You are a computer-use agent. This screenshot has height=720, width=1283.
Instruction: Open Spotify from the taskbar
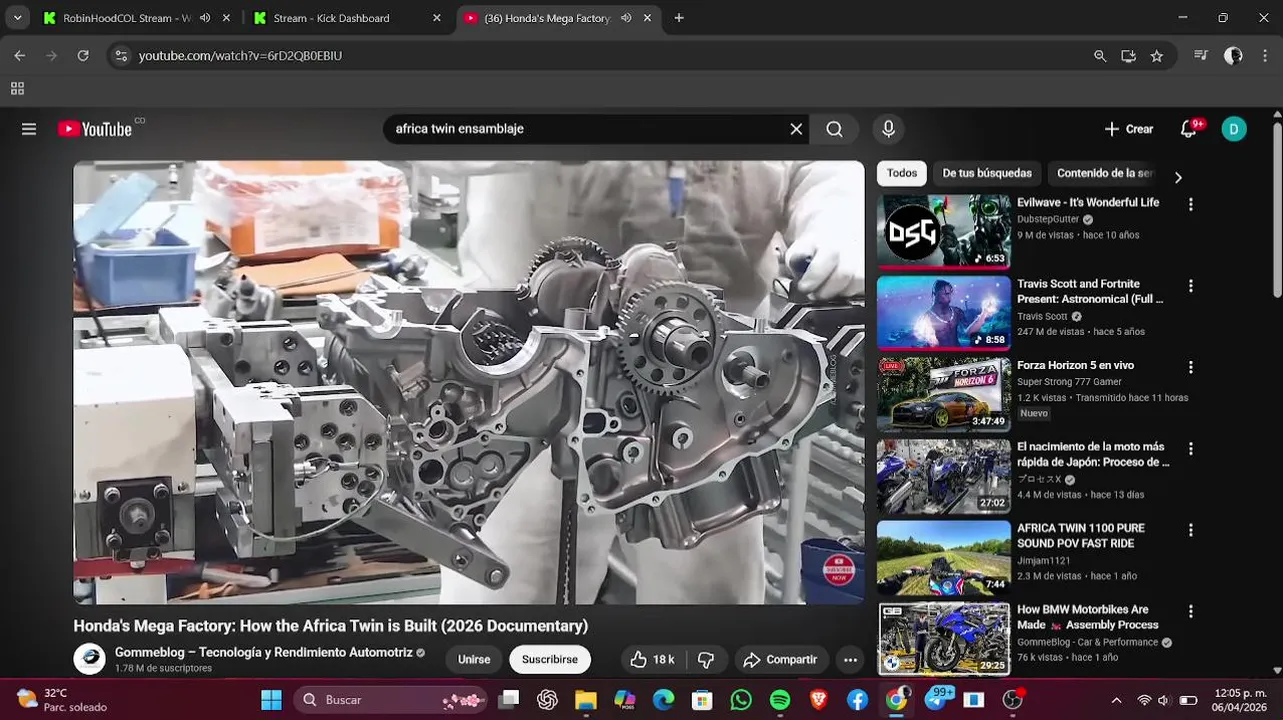(780, 700)
